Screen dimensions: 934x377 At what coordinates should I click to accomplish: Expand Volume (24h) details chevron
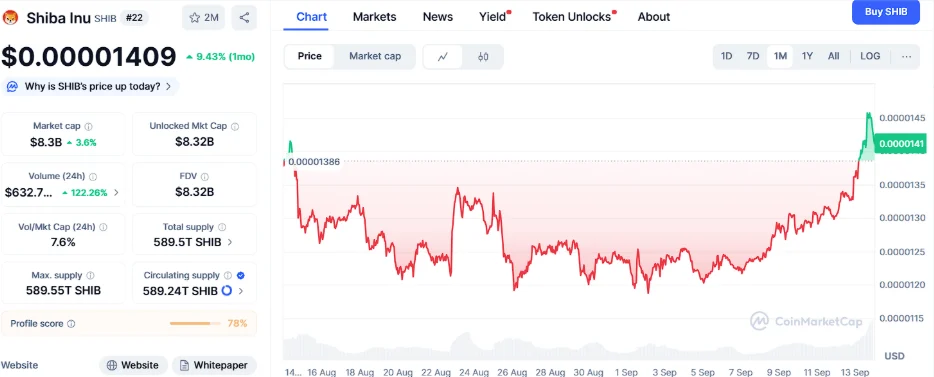coord(116,192)
